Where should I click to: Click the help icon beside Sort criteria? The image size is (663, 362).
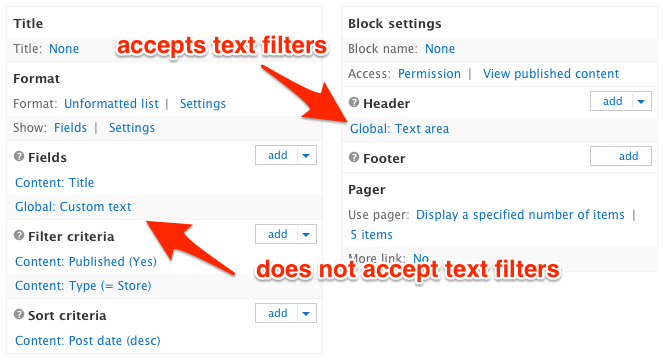pyautogui.click(x=19, y=314)
